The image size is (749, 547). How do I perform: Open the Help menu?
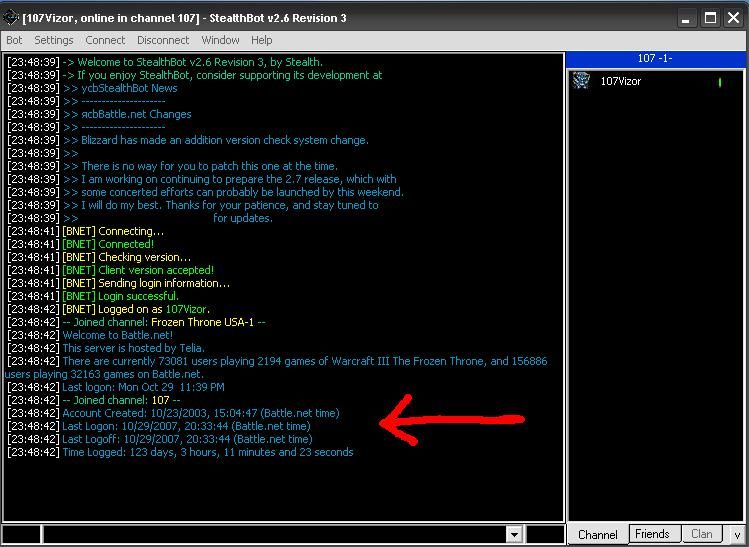(261, 40)
